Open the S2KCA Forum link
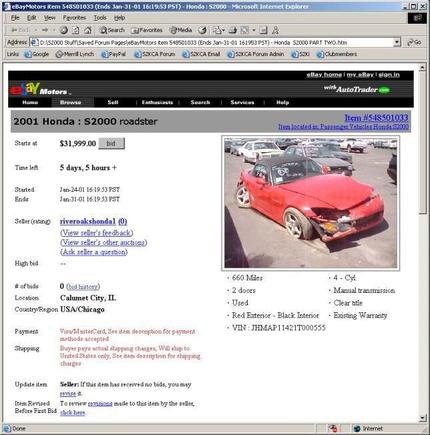 tap(154, 54)
